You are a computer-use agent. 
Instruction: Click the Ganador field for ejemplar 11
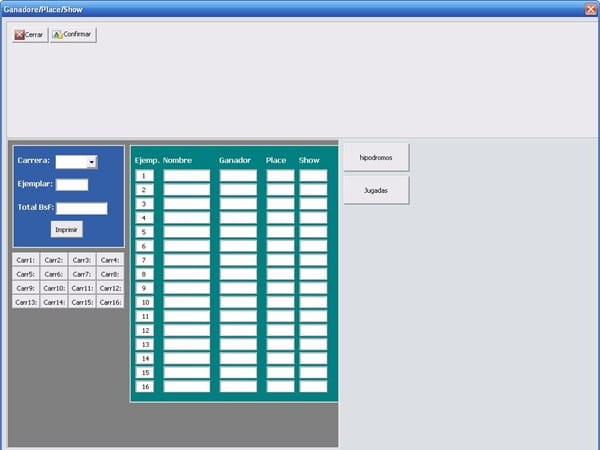(238, 316)
